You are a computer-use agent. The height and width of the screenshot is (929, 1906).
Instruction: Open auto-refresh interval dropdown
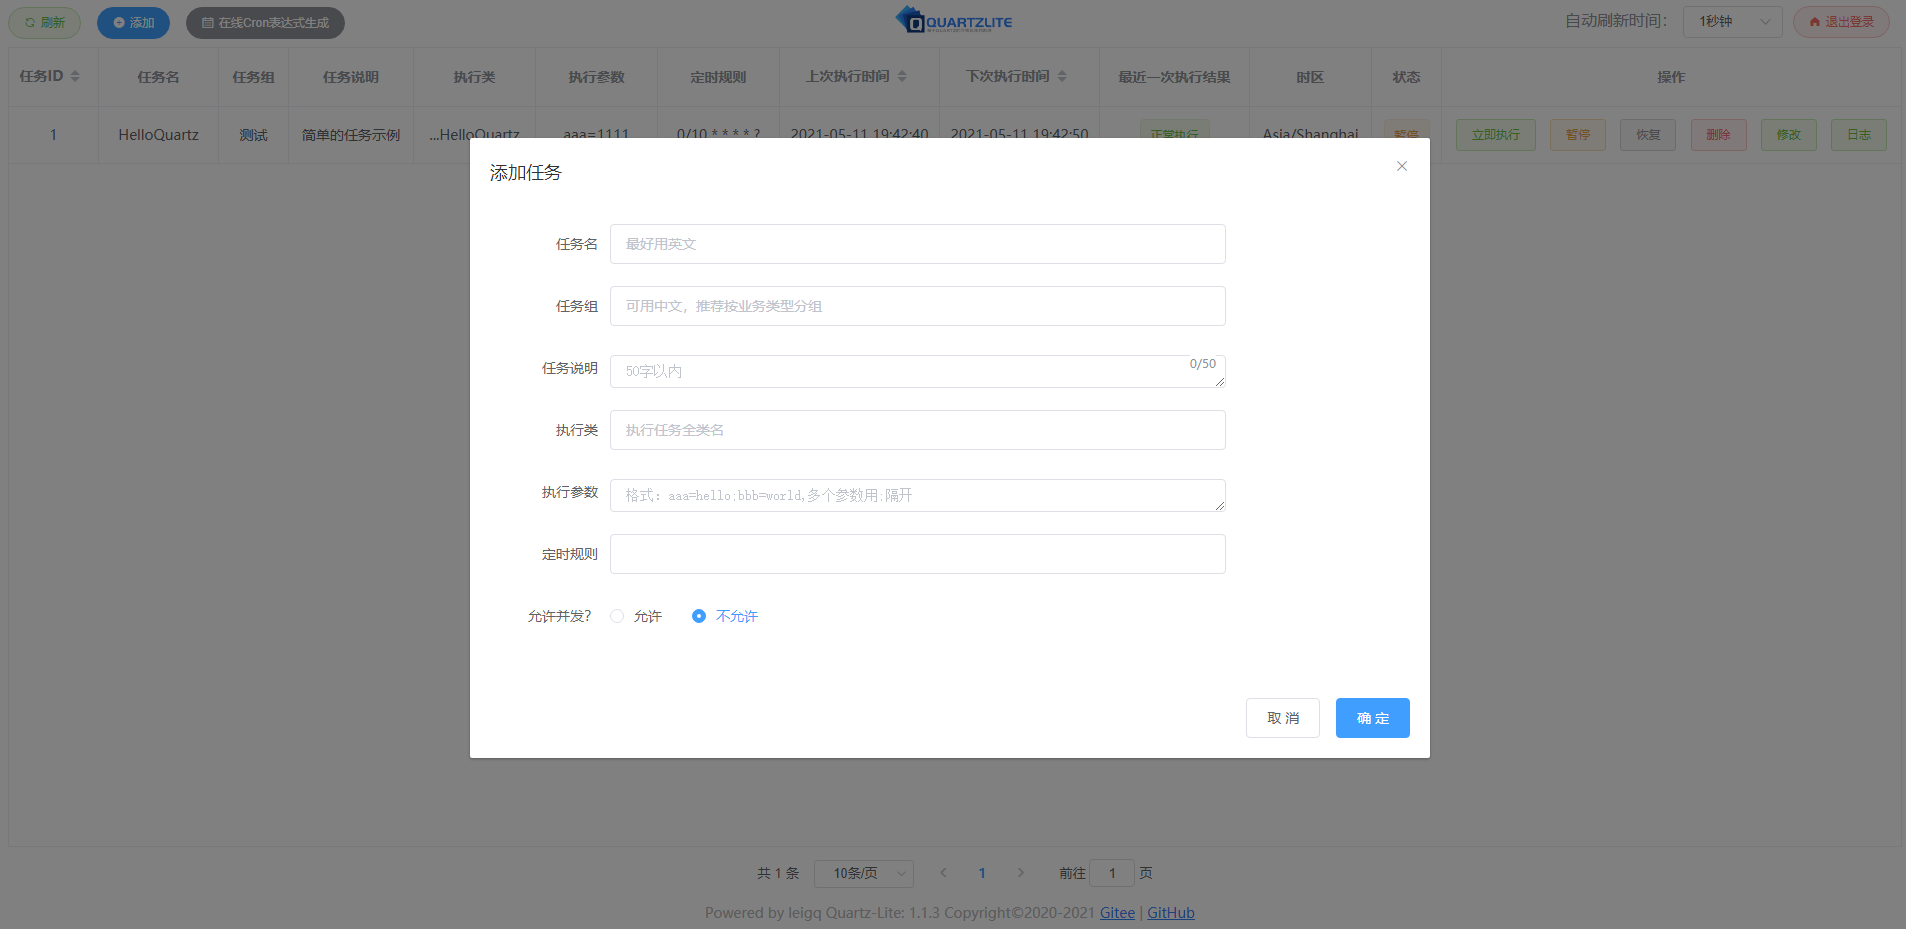(1732, 22)
